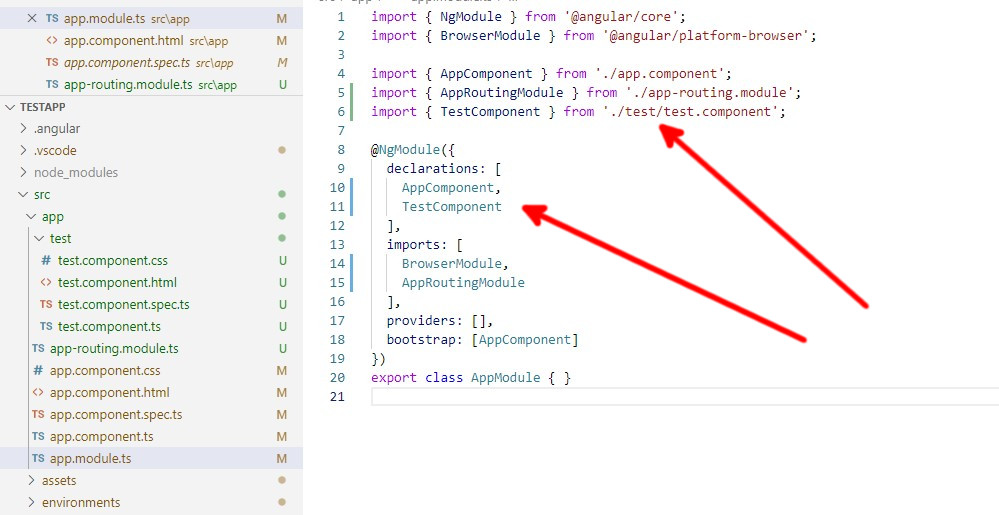Click the TS icon of test.component.ts
Viewport: 999px width, 515px height.
click(46, 327)
